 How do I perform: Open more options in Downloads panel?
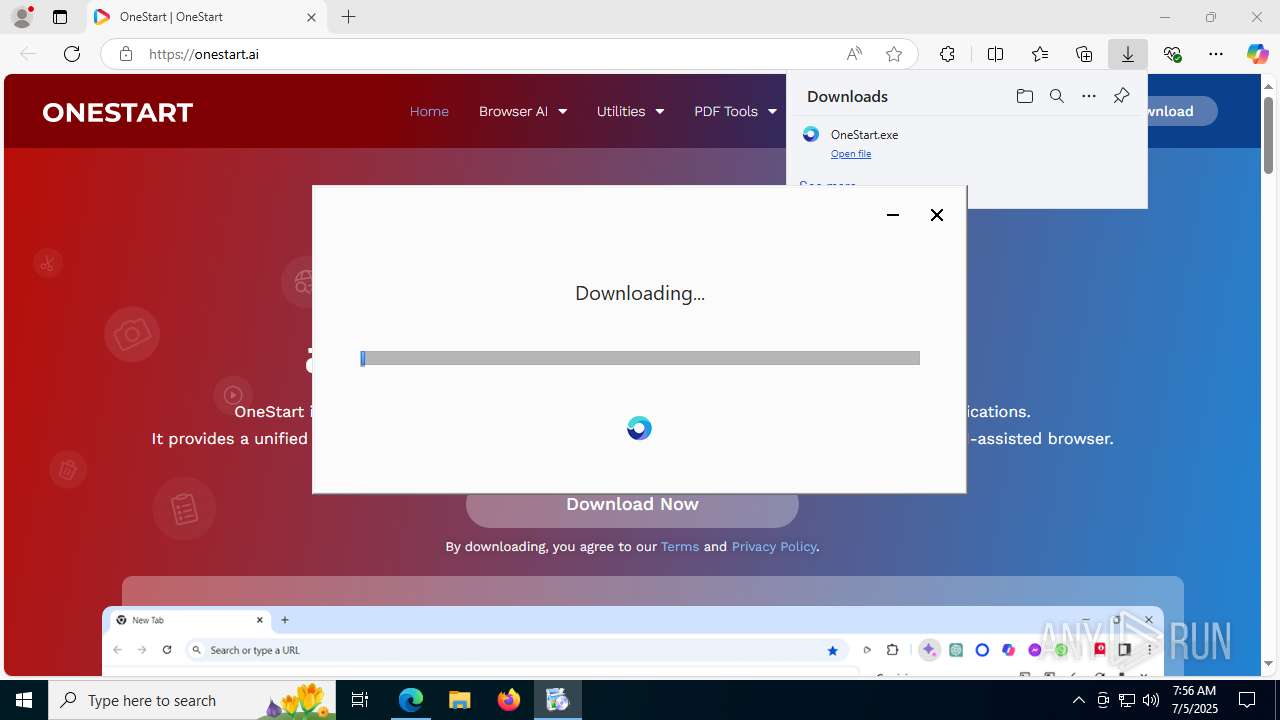pos(1089,96)
